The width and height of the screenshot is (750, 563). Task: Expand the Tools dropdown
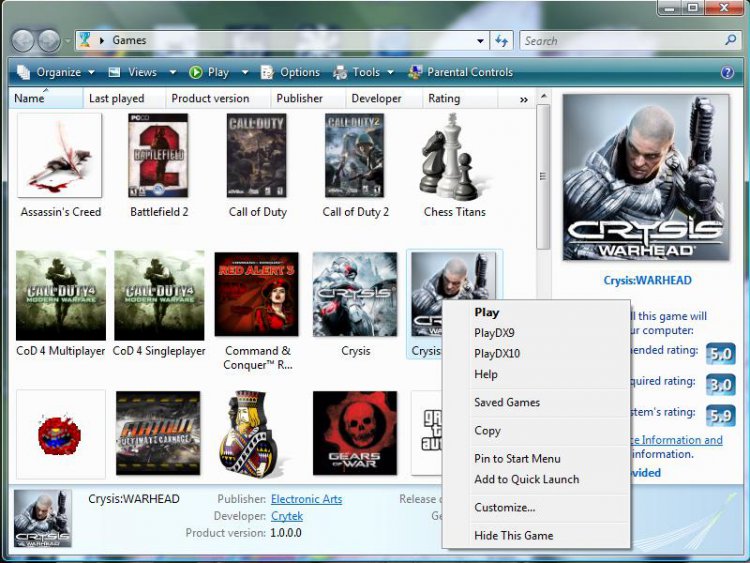point(390,73)
